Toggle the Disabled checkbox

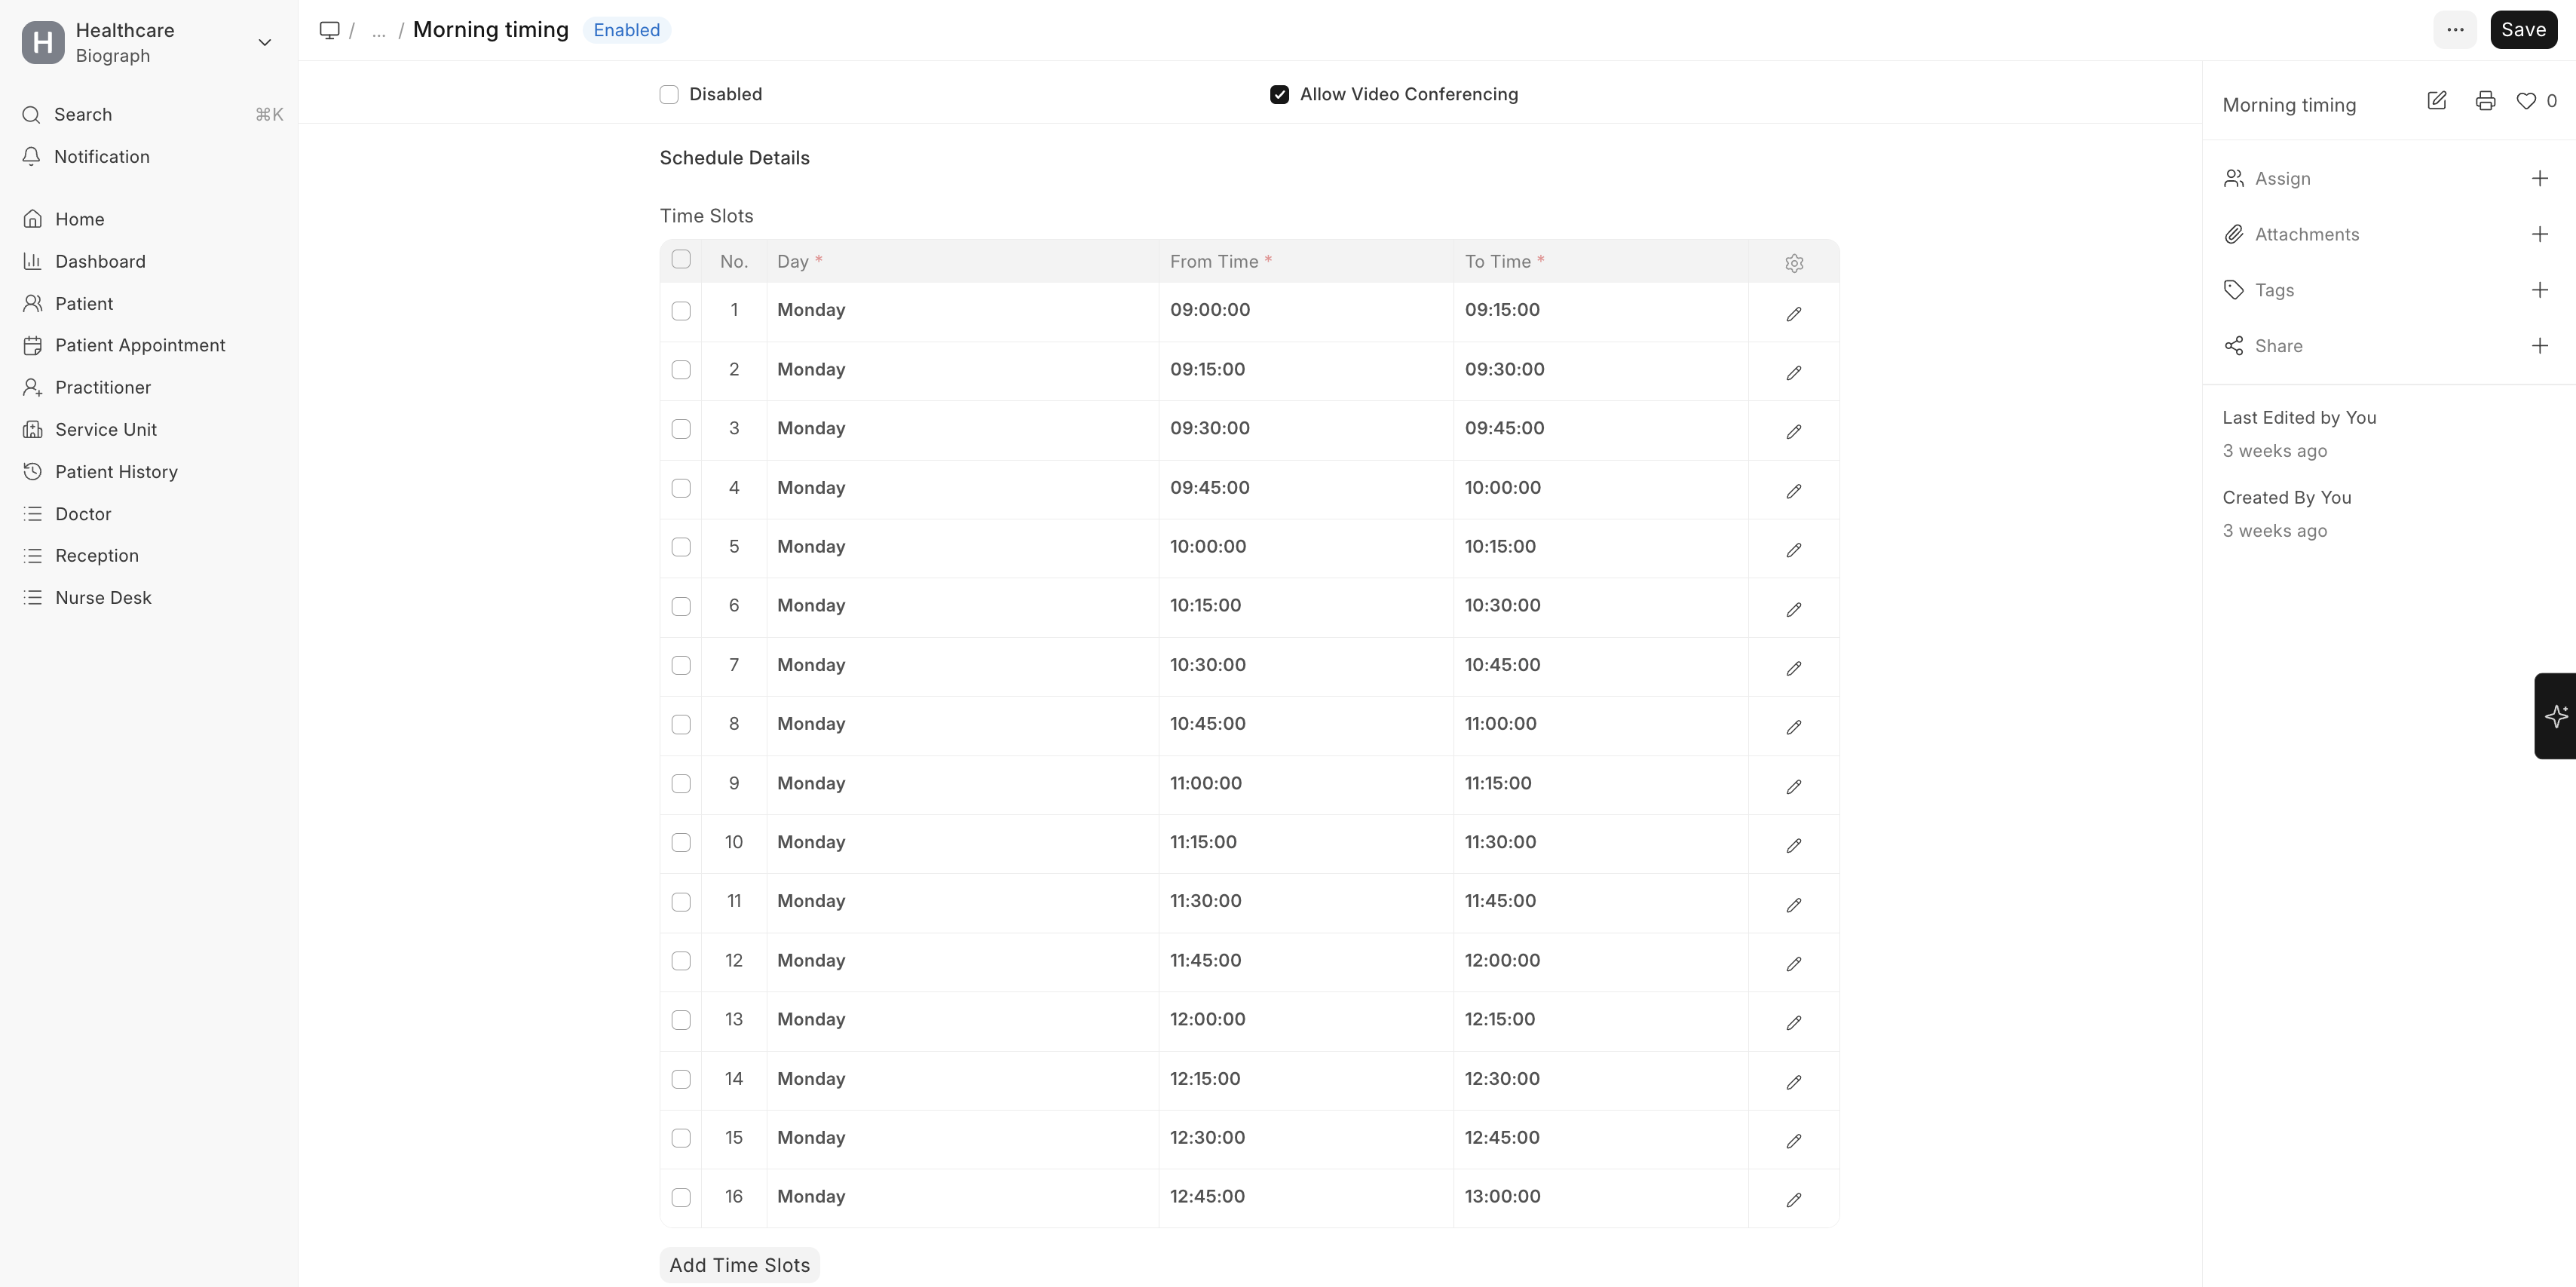tap(669, 94)
